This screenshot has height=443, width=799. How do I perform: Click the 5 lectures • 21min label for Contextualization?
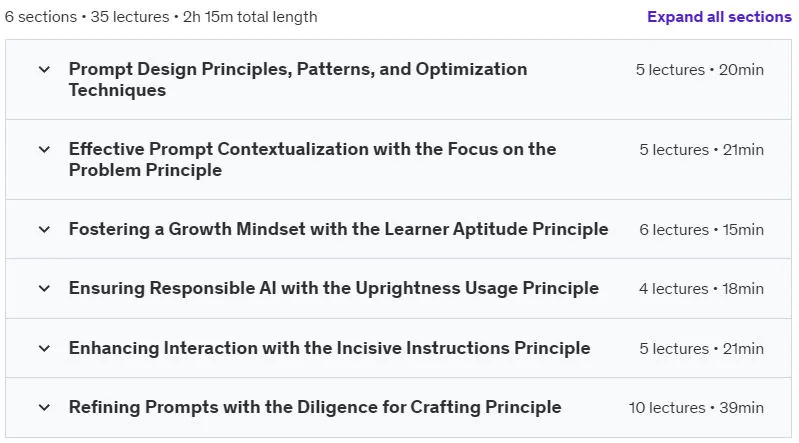pyautogui.click(x=702, y=150)
